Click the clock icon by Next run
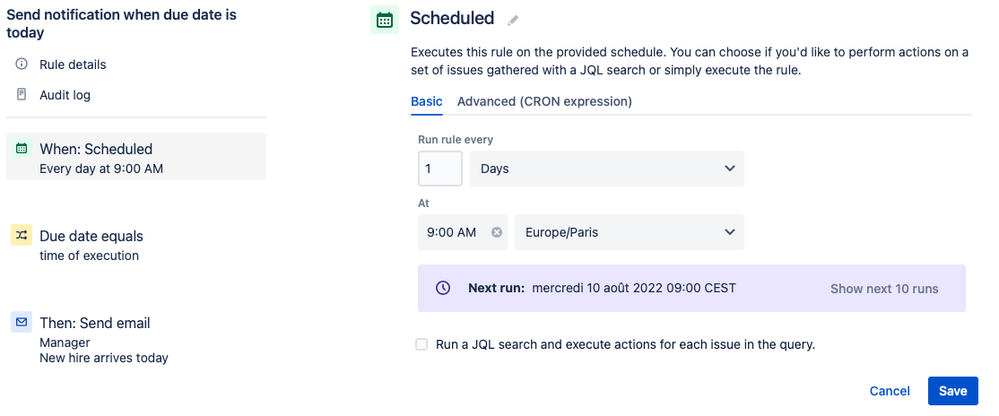 click(x=443, y=288)
